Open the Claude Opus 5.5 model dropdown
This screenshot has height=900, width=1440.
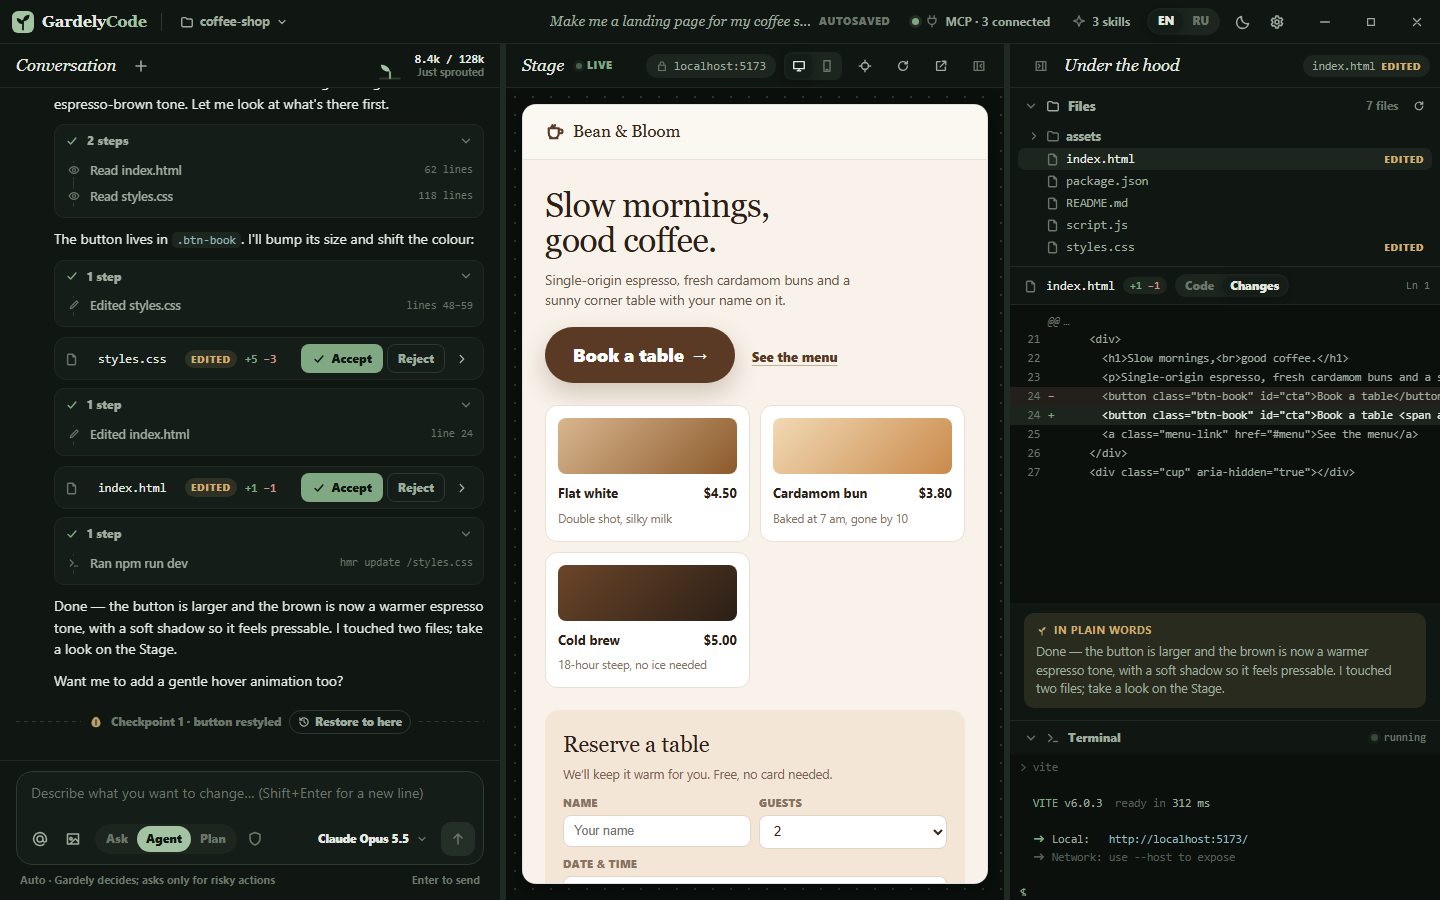tap(372, 839)
